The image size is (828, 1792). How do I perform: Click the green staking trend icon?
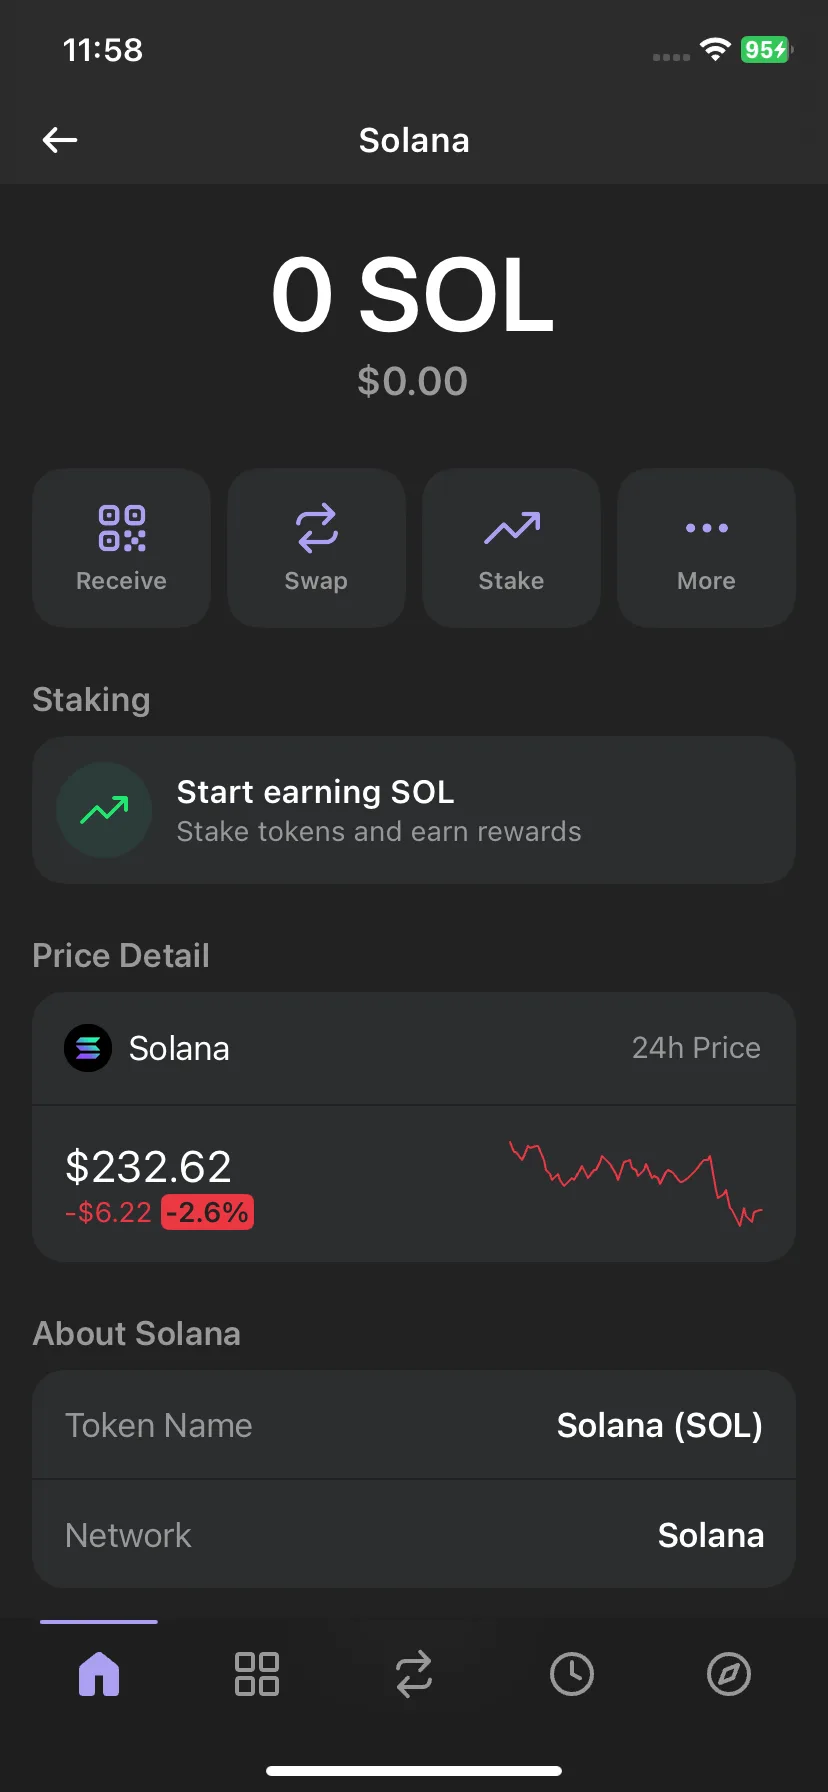pyautogui.click(x=104, y=810)
